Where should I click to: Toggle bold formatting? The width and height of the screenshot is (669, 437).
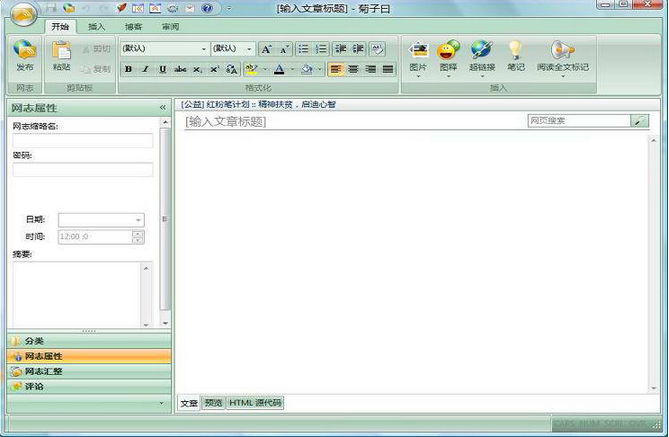pos(128,69)
